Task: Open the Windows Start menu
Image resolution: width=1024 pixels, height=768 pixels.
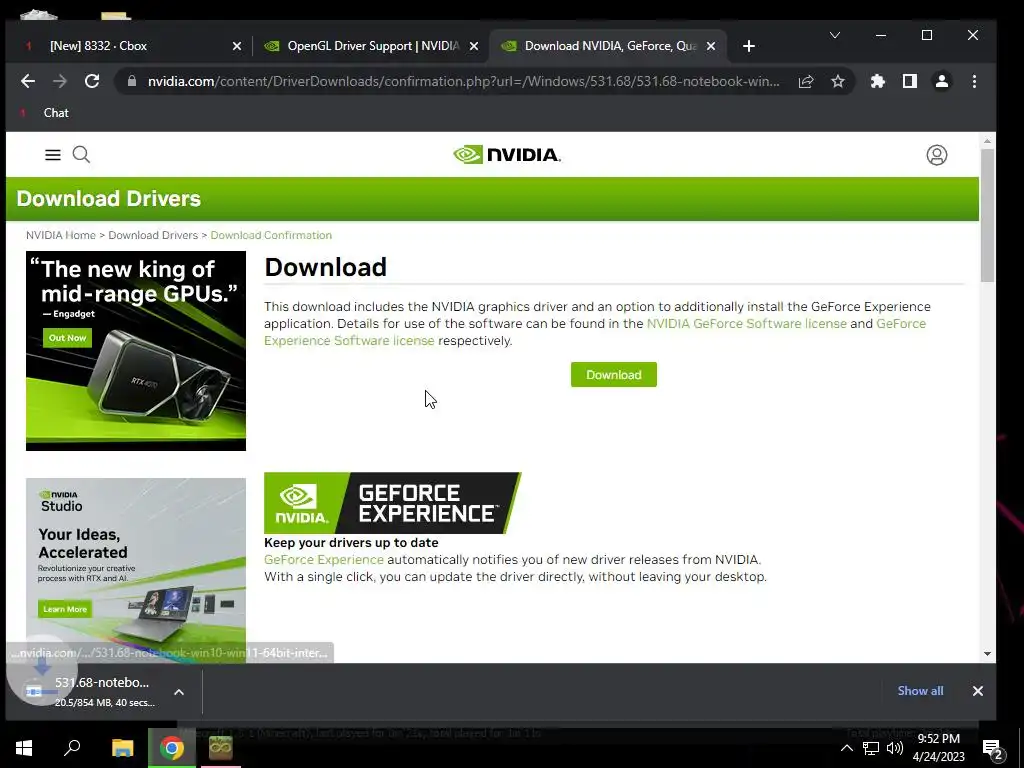Action: [x=24, y=748]
